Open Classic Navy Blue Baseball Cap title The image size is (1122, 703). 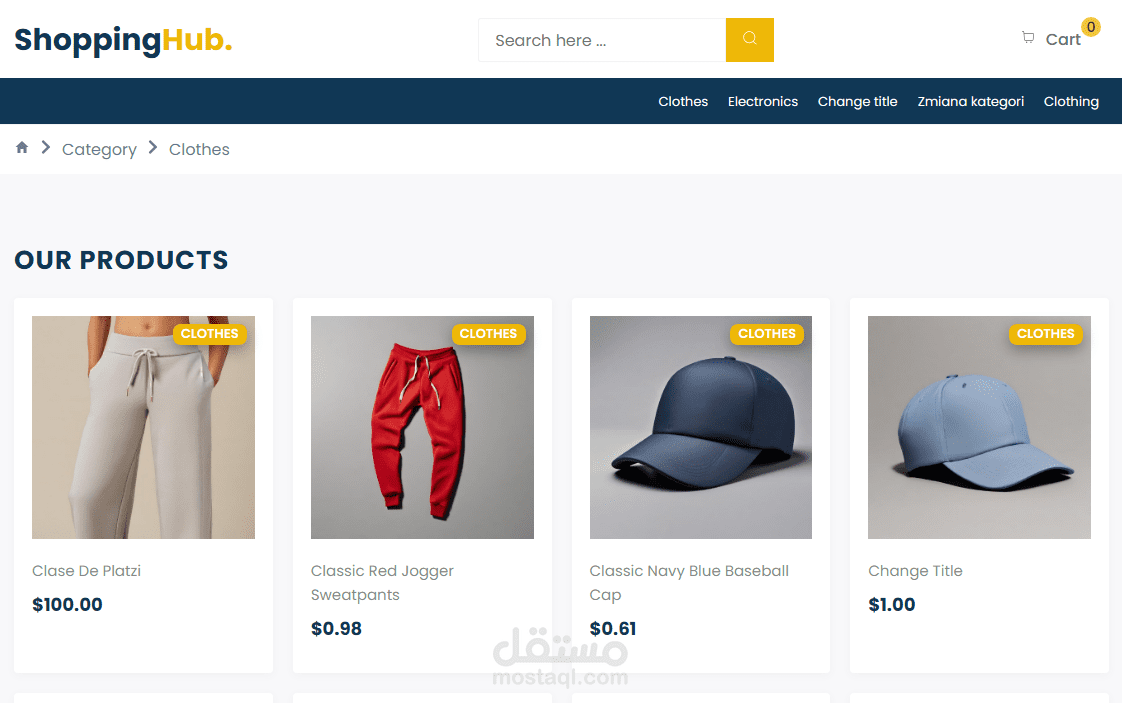tap(689, 583)
